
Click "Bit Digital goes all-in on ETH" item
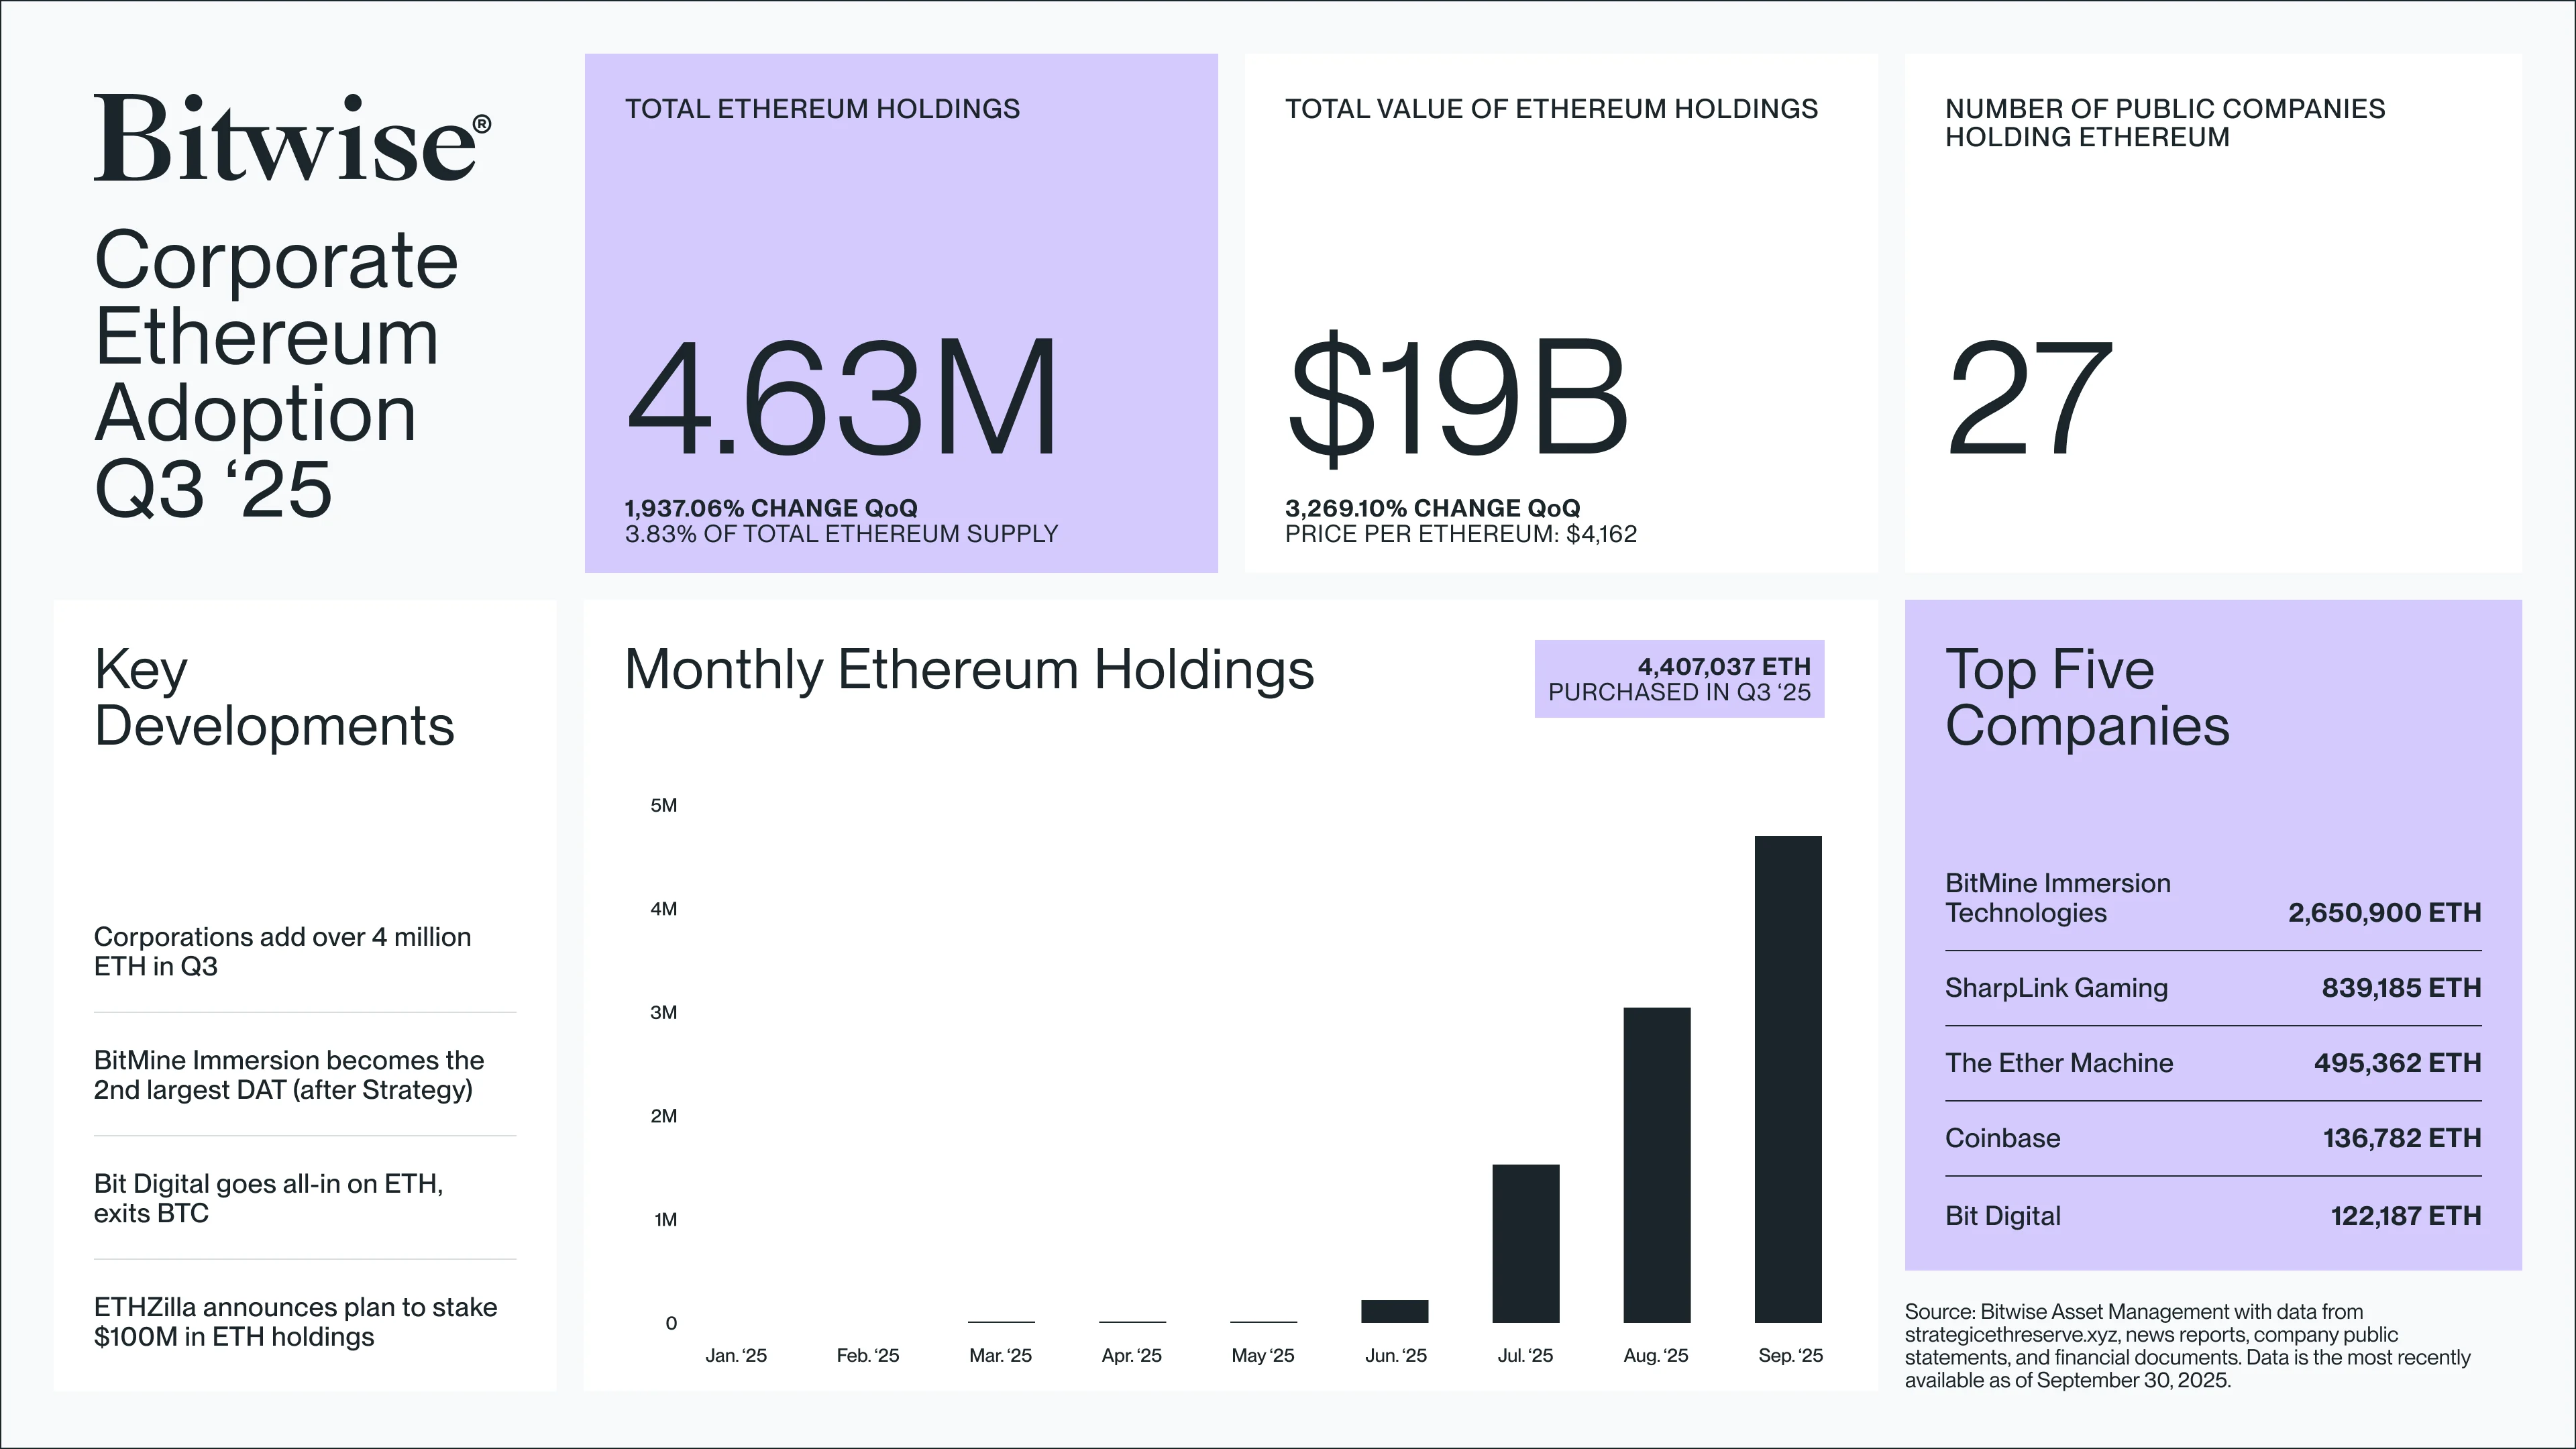(268, 1198)
